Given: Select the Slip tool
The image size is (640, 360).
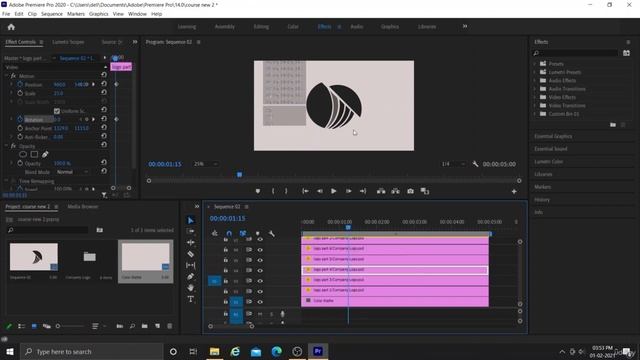Looking at the screenshot, I should tap(191, 265).
